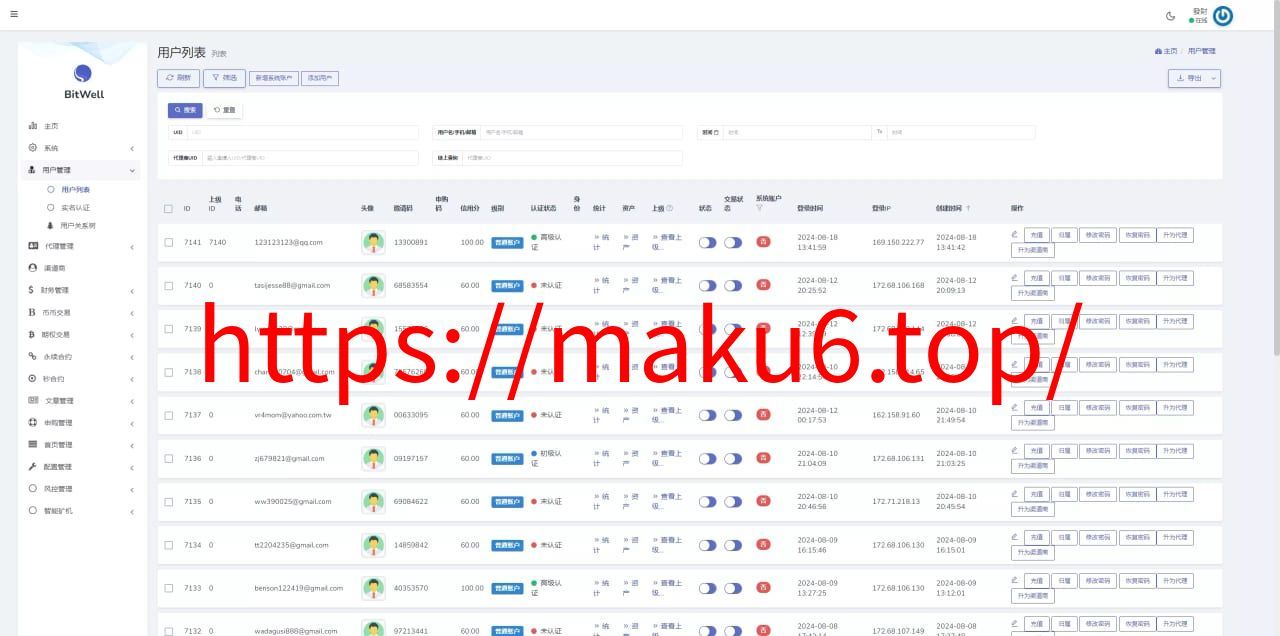This screenshot has width=1280, height=636.
Task: Open 渠道商 sidebar item
Action: coord(54,268)
